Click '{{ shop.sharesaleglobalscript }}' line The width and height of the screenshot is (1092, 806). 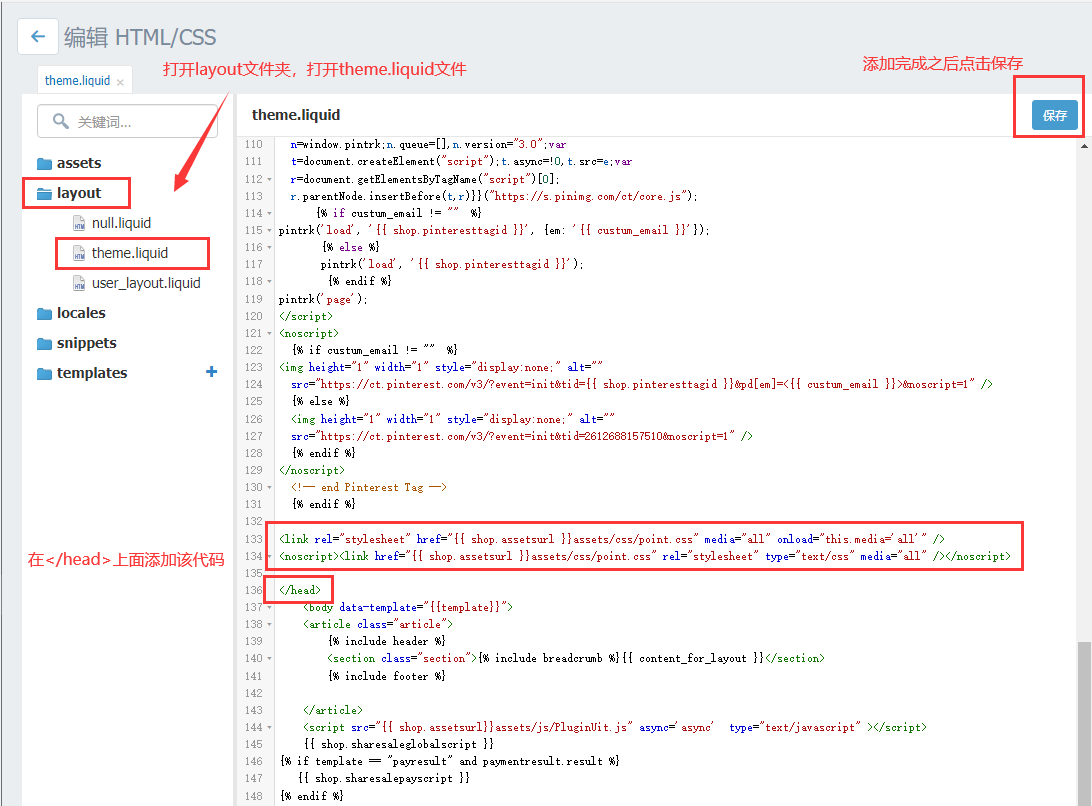(398, 744)
